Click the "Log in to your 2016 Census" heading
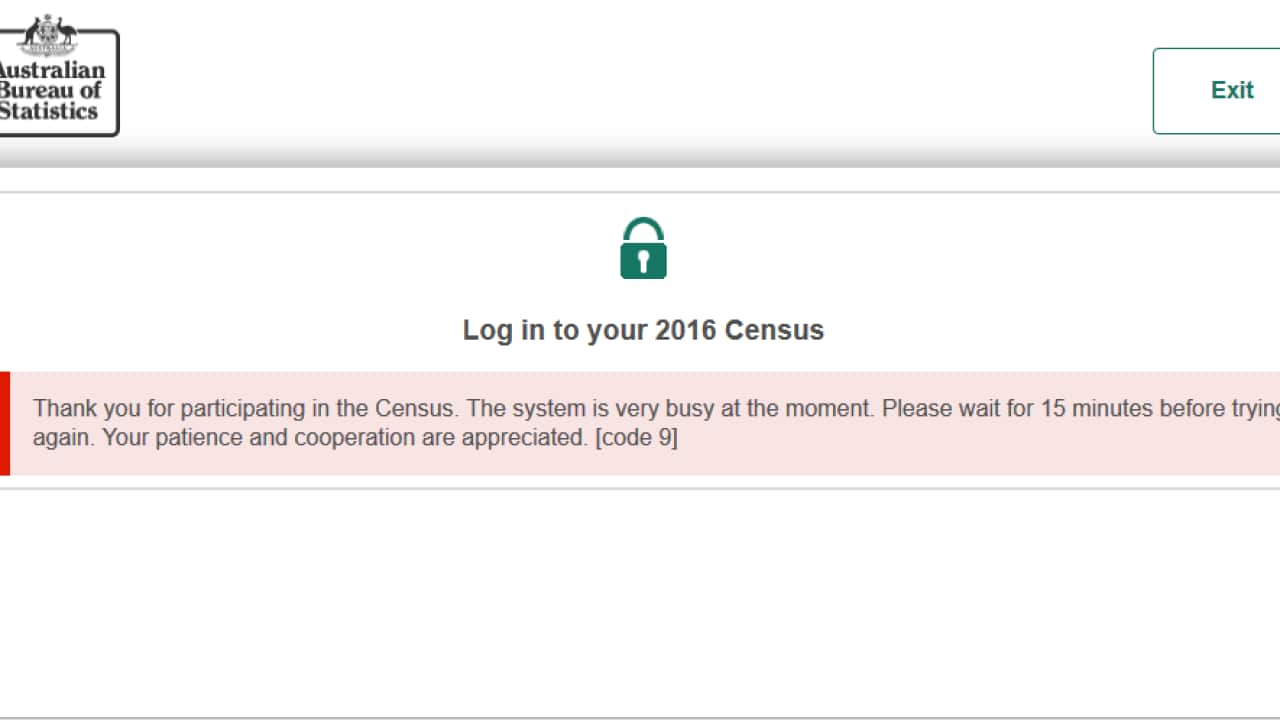 pos(643,330)
